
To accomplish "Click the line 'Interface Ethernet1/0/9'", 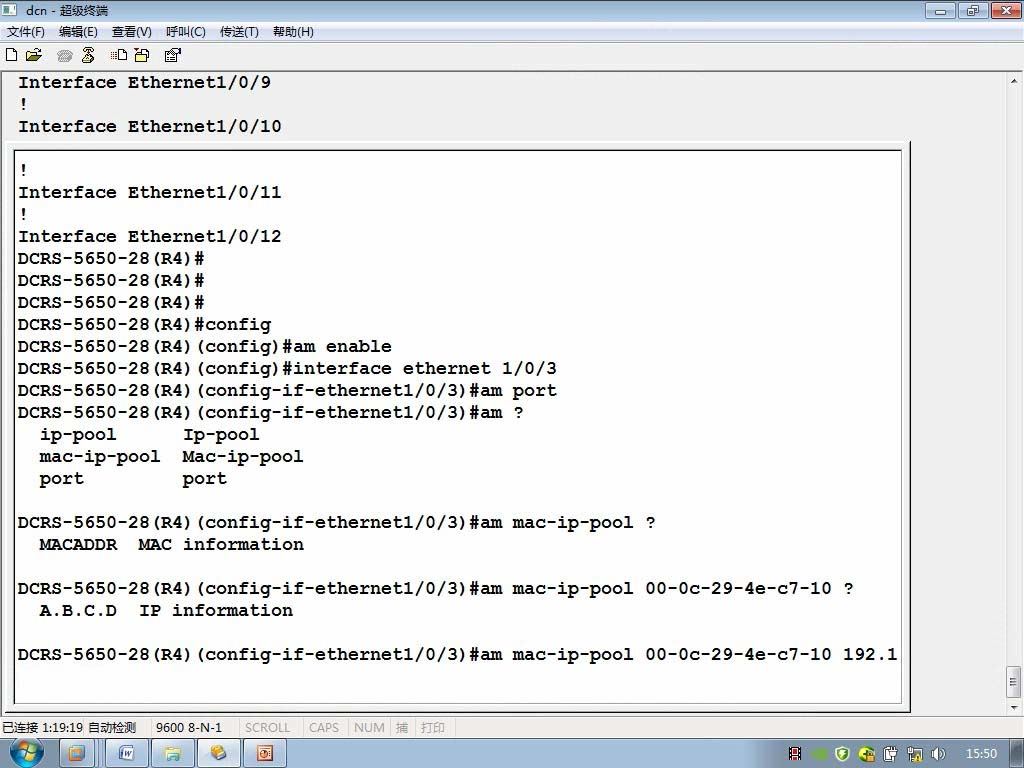I will point(144,82).
